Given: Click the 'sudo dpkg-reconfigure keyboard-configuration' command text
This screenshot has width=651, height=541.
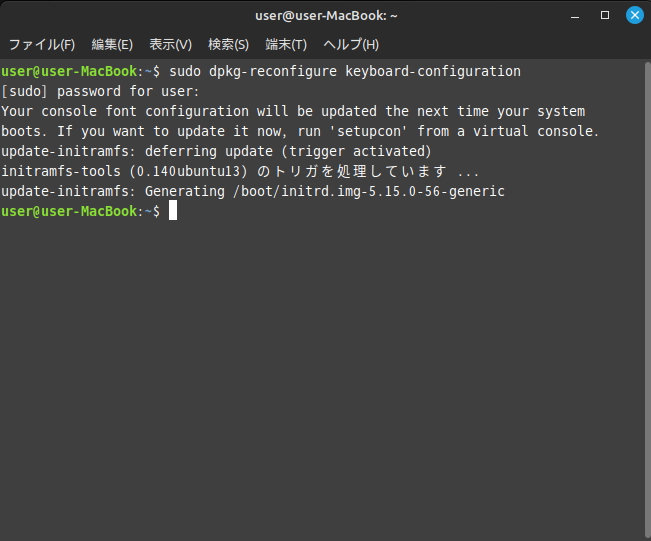Looking at the screenshot, I should pos(345,71).
